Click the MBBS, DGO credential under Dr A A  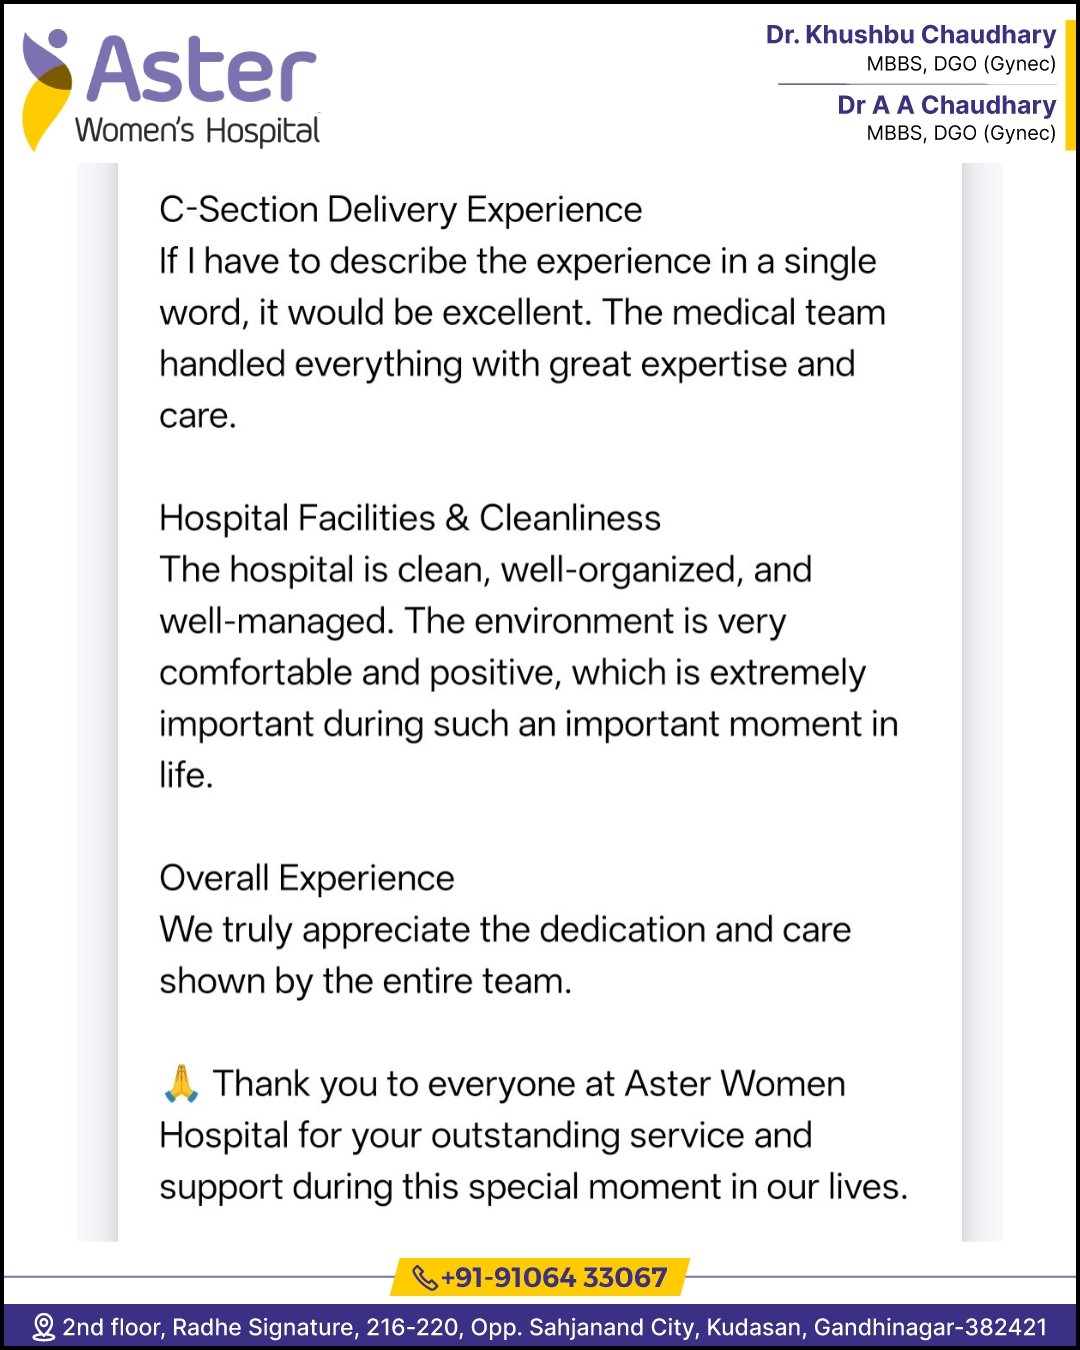[960, 133]
